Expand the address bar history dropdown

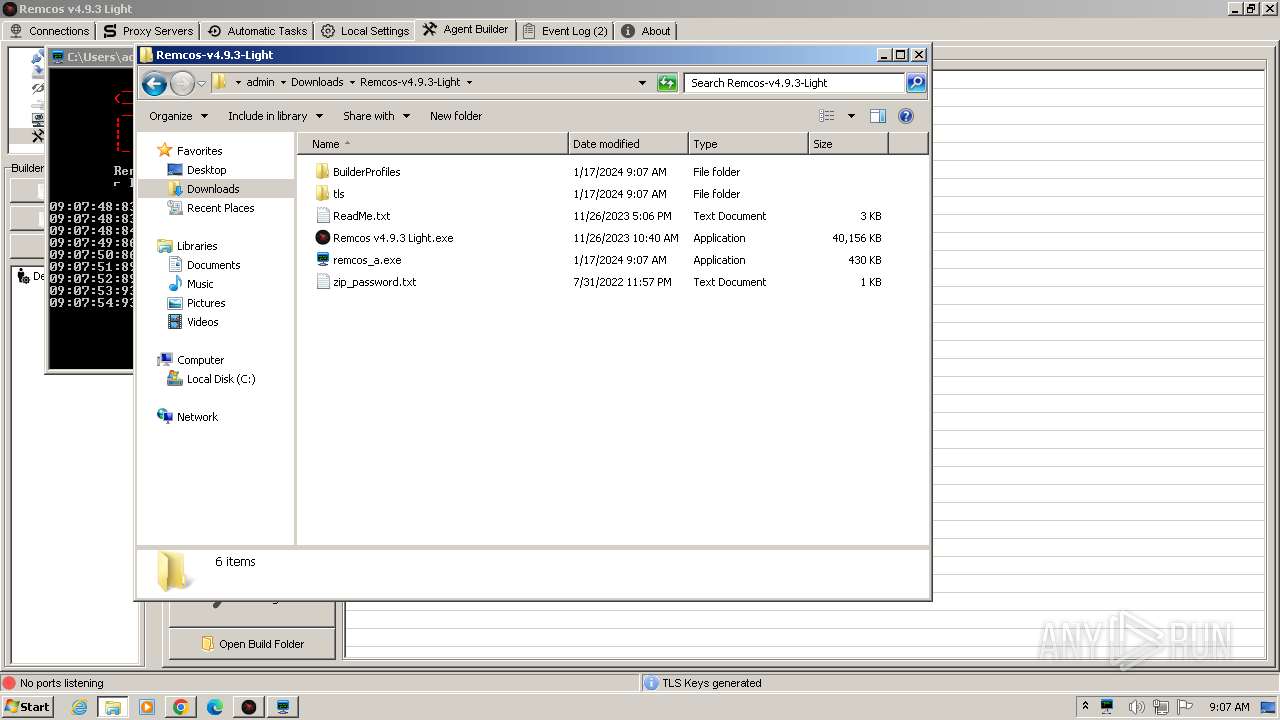tap(642, 83)
